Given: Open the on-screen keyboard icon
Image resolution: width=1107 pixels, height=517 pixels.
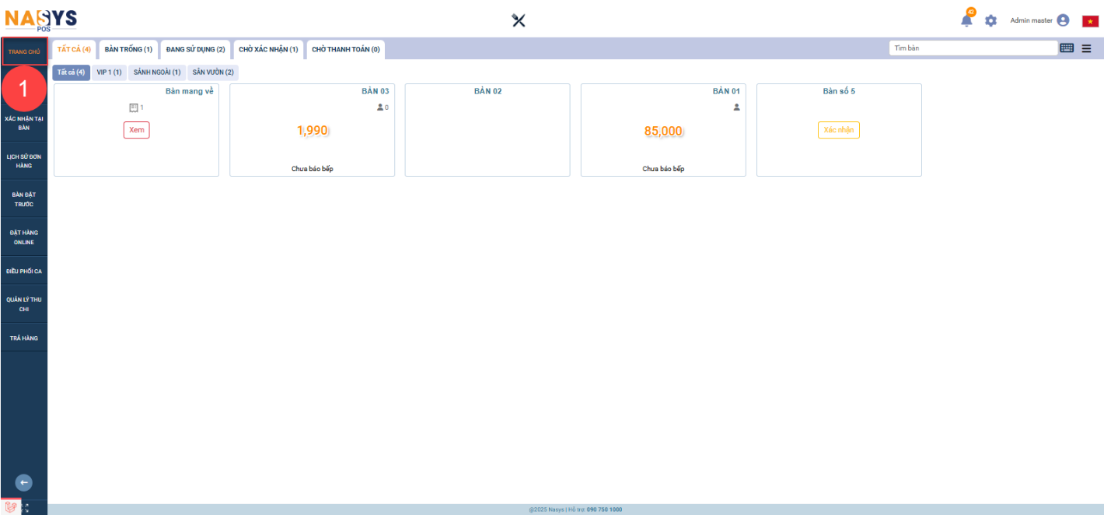Looking at the screenshot, I should pyautogui.click(x=1067, y=48).
